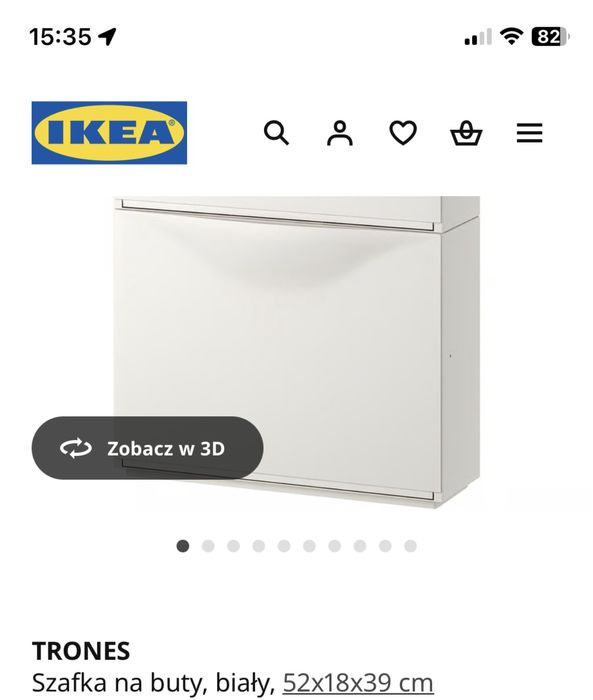This screenshot has width=593, height=700.
Task: Open the hamburger menu
Action: point(530,133)
